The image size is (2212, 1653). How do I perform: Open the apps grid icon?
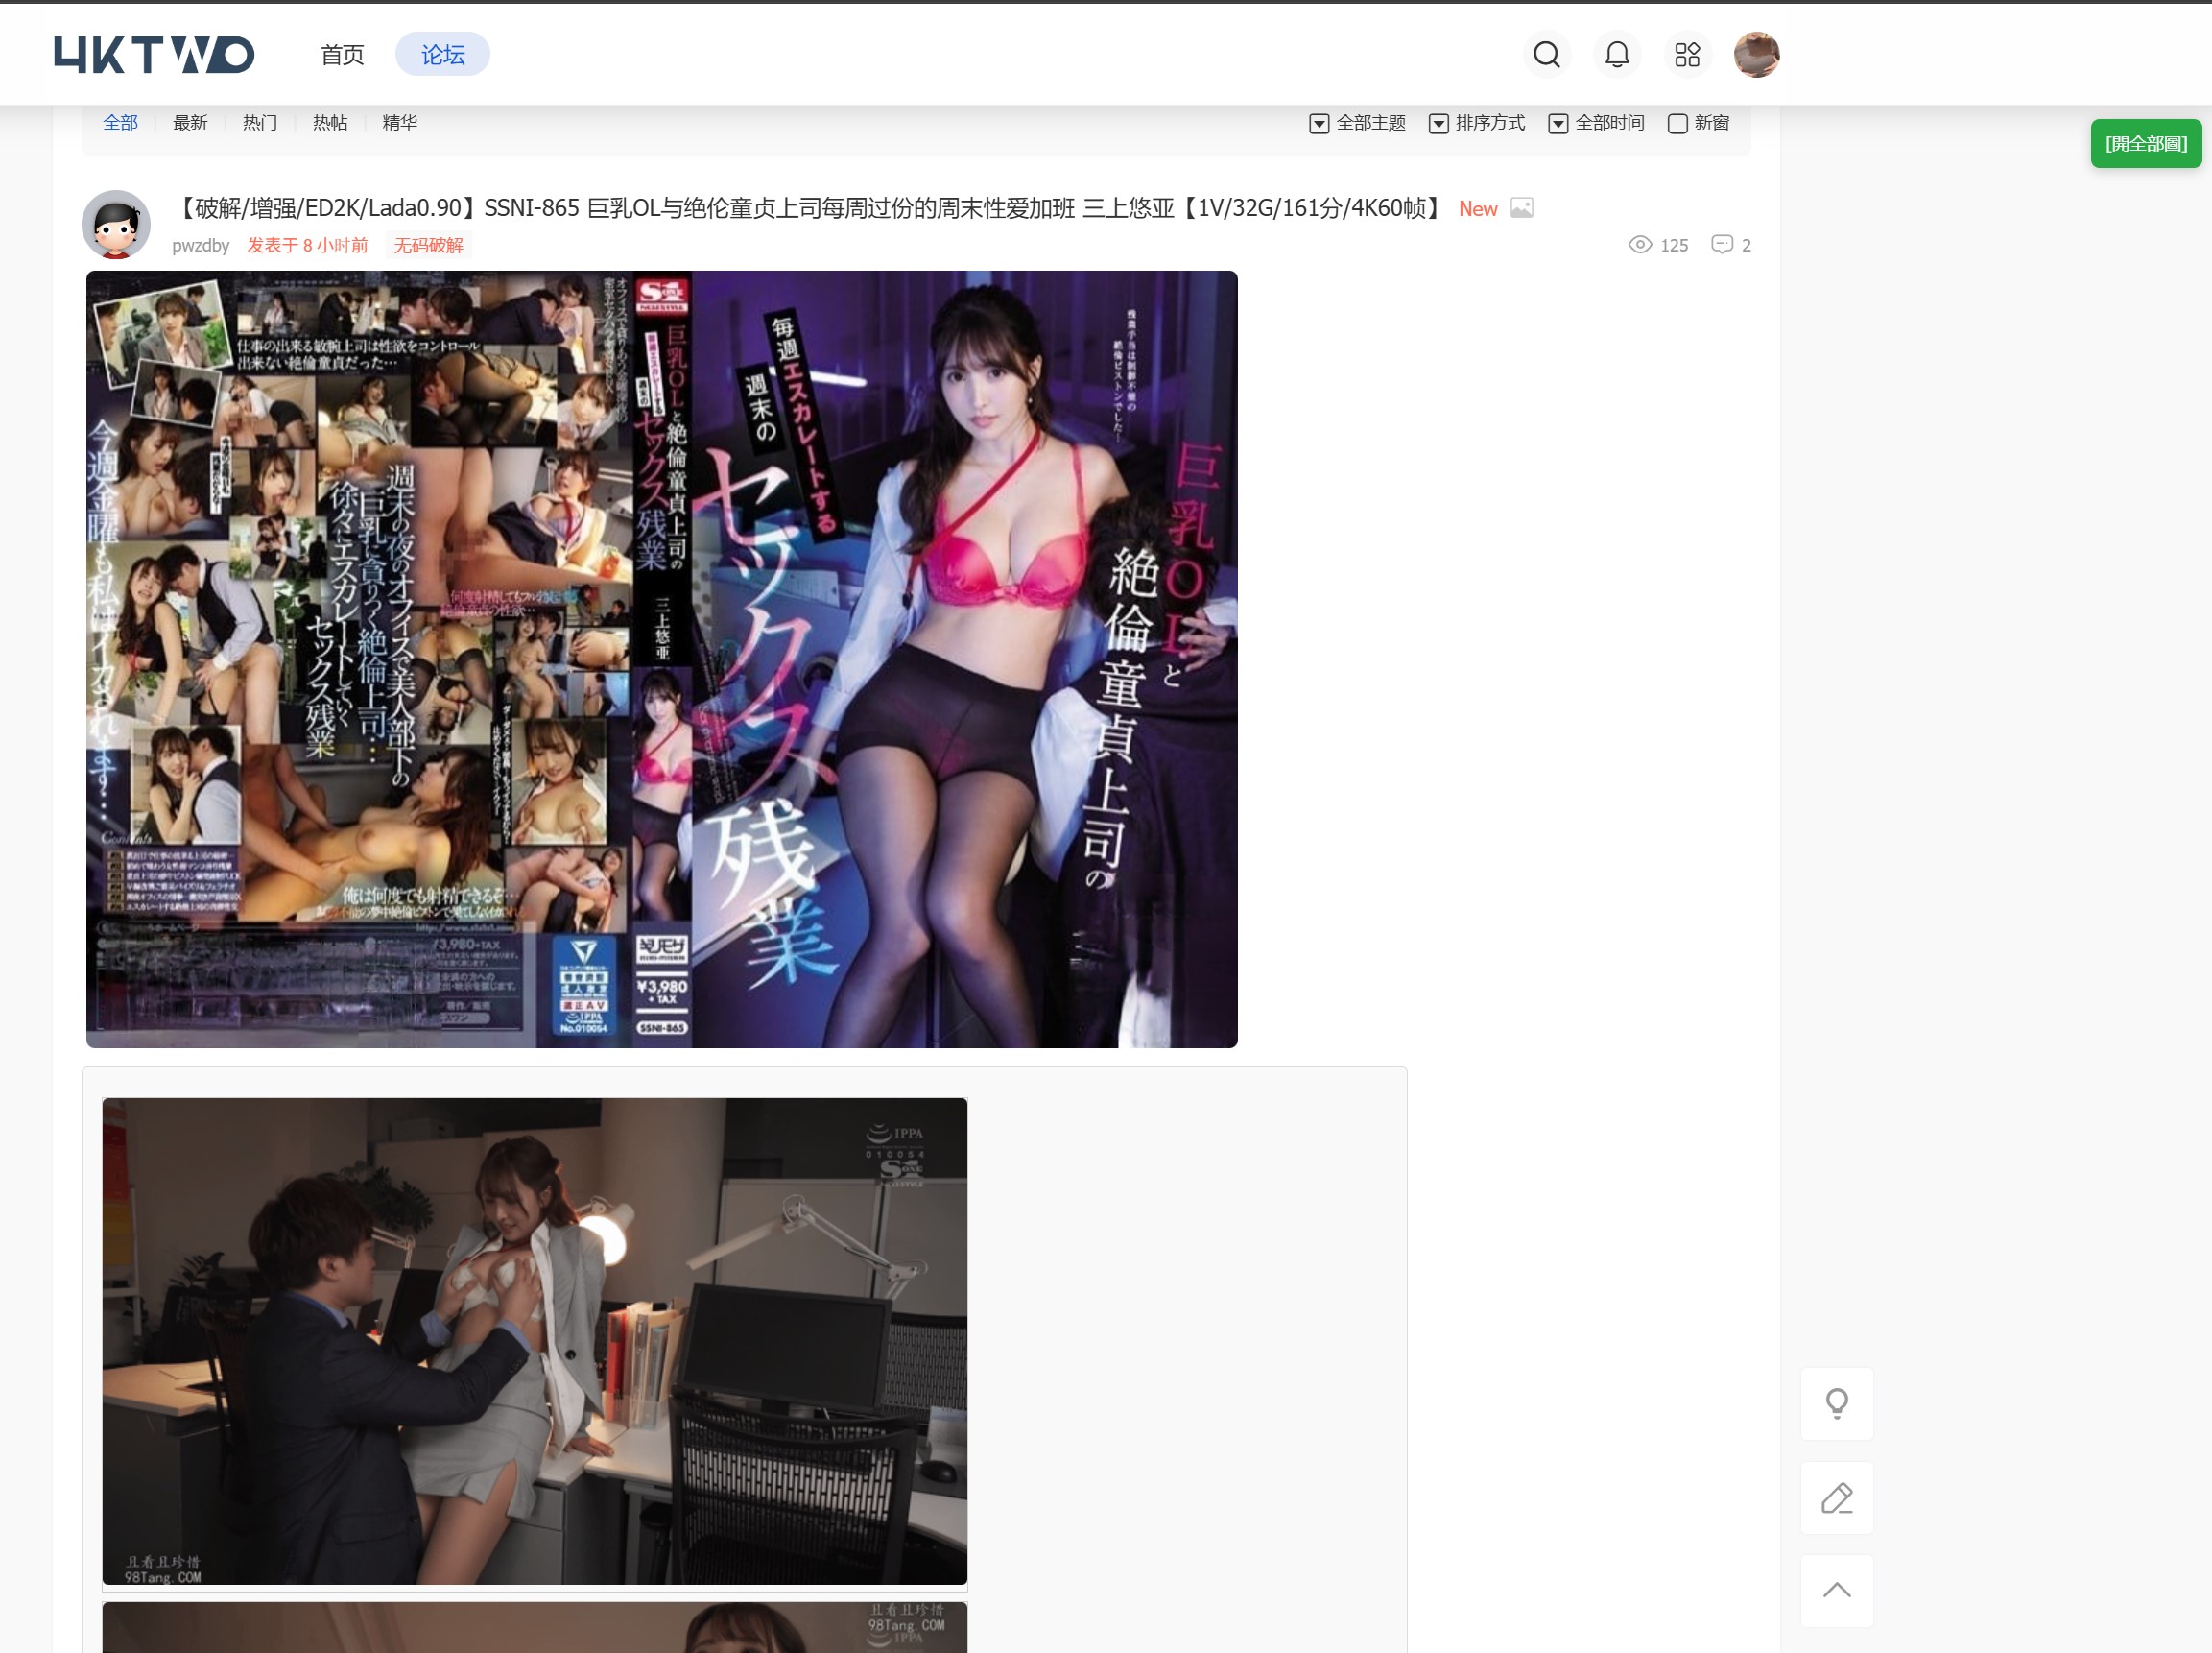tap(1687, 55)
